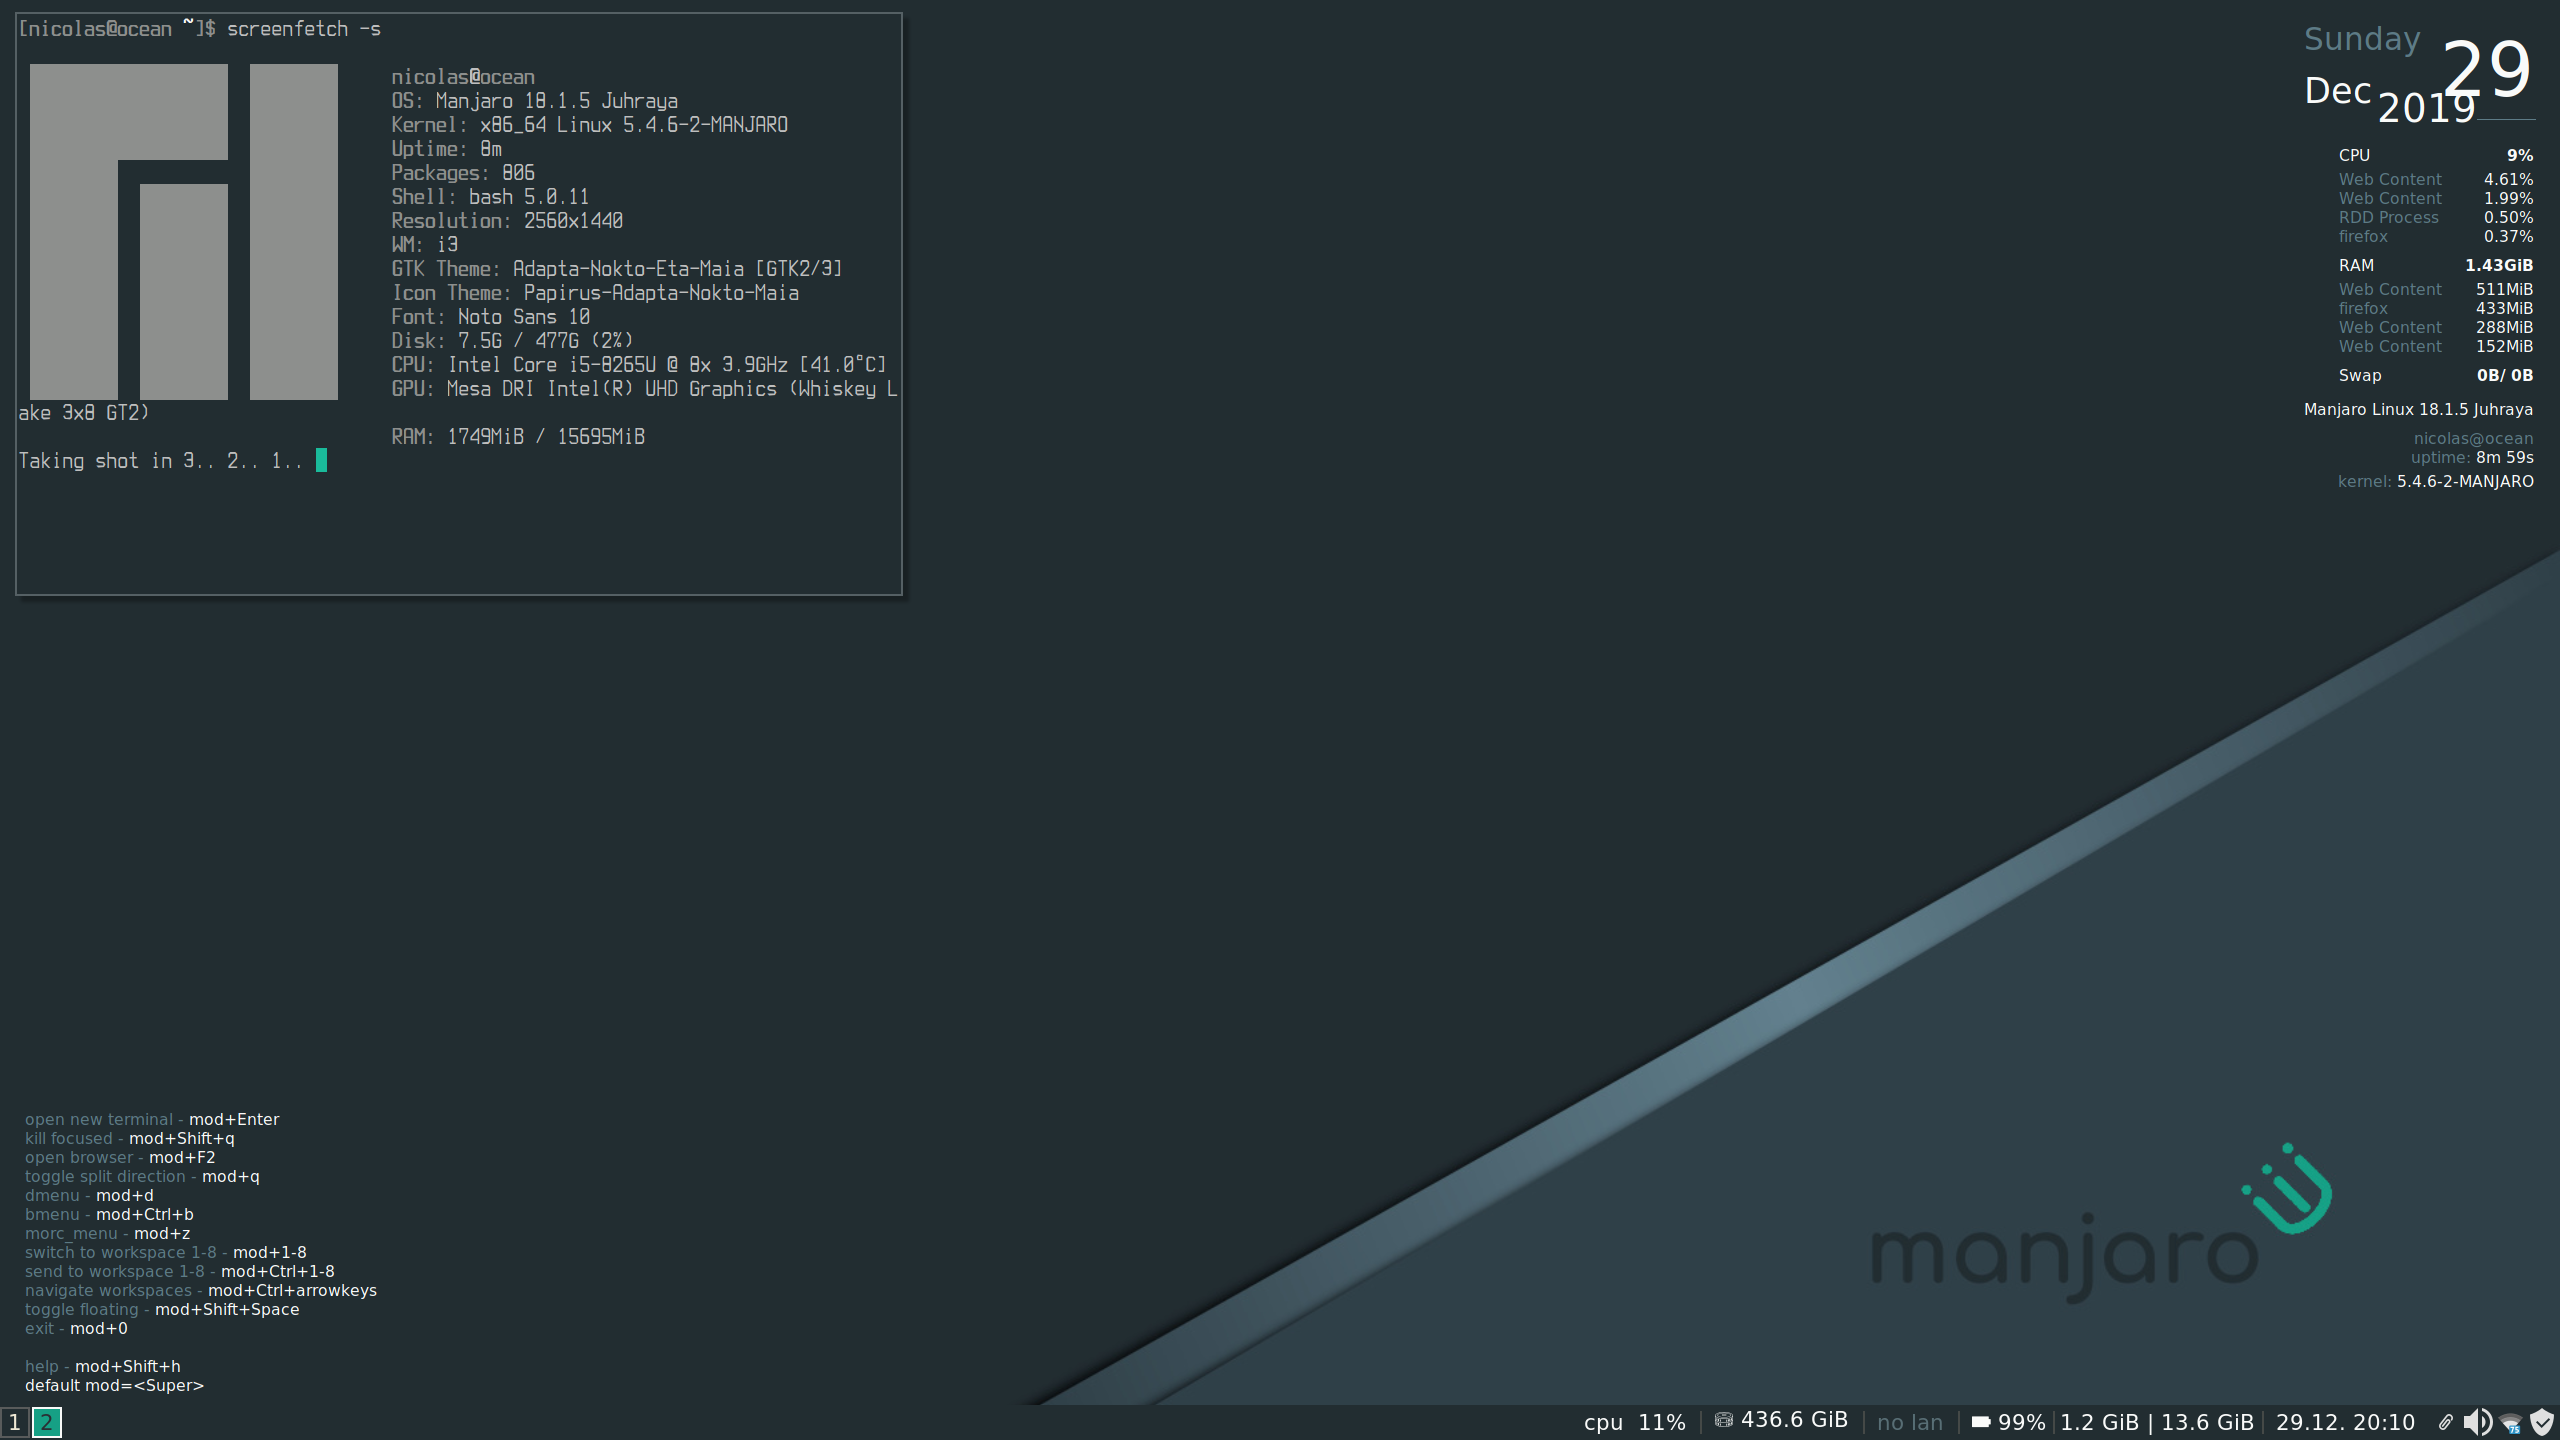
Task: Click the 'help - mod+Shift+h' hint
Action: (x=103, y=1366)
